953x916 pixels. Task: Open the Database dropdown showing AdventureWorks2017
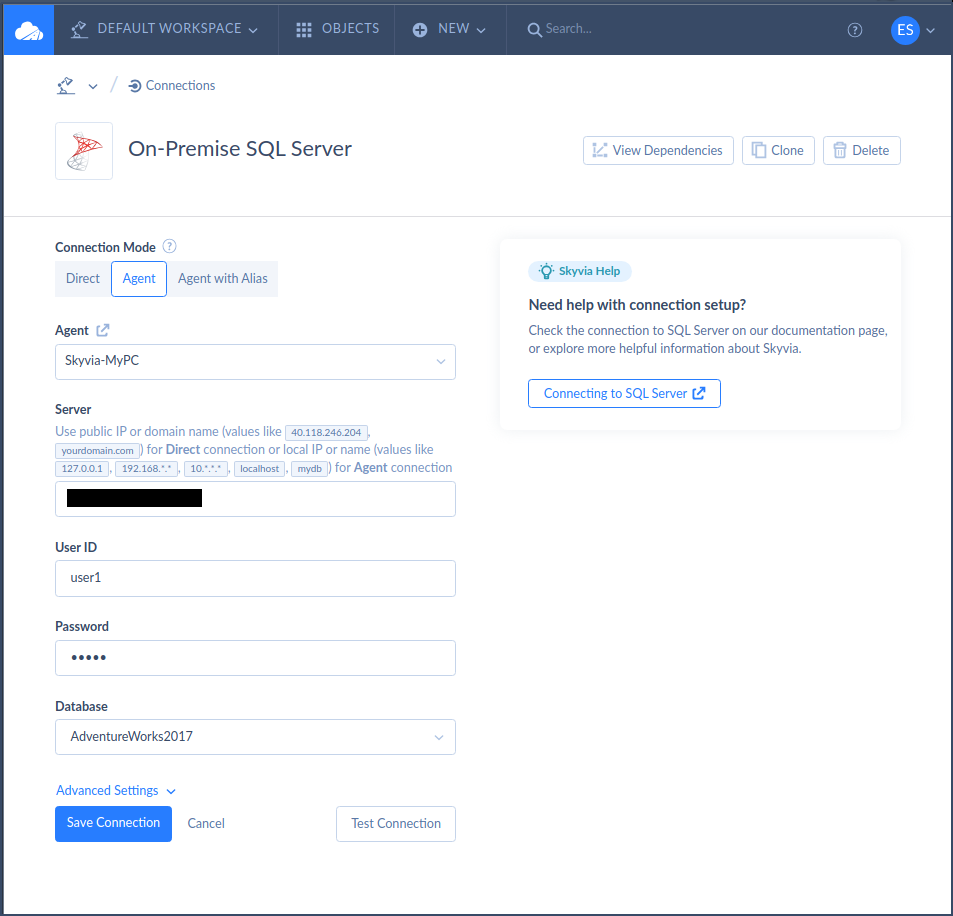click(x=255, y=737)
